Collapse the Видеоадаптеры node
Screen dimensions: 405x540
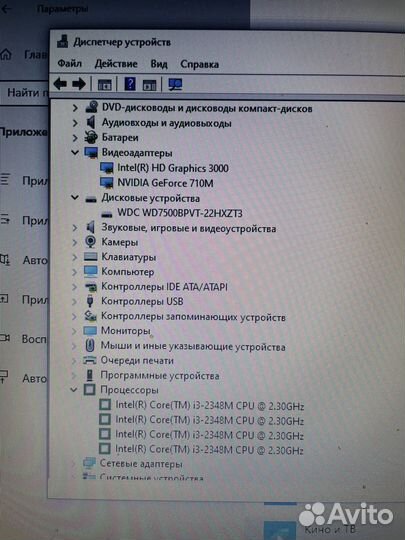click(75, 152)
